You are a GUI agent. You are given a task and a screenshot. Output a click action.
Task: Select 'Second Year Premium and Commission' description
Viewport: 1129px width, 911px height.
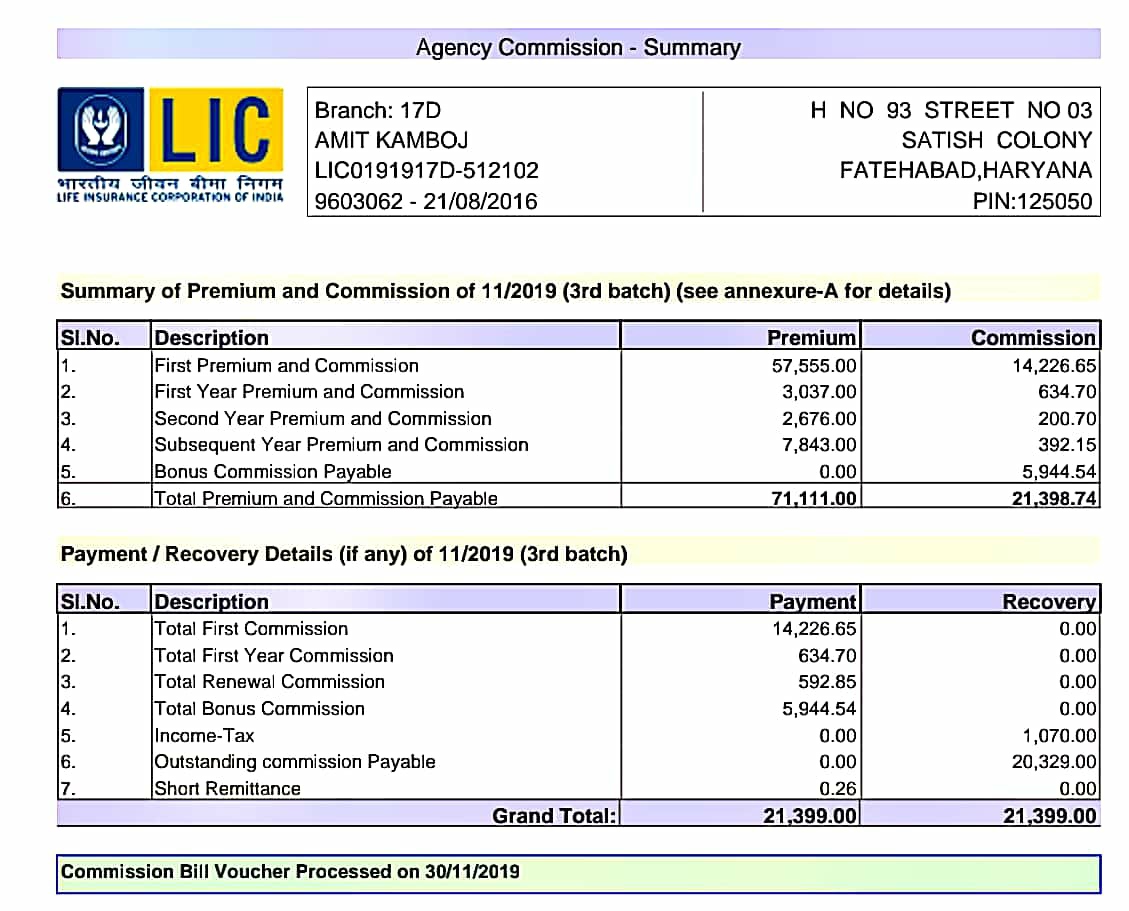pyautogui.click(x=323, y=418)
